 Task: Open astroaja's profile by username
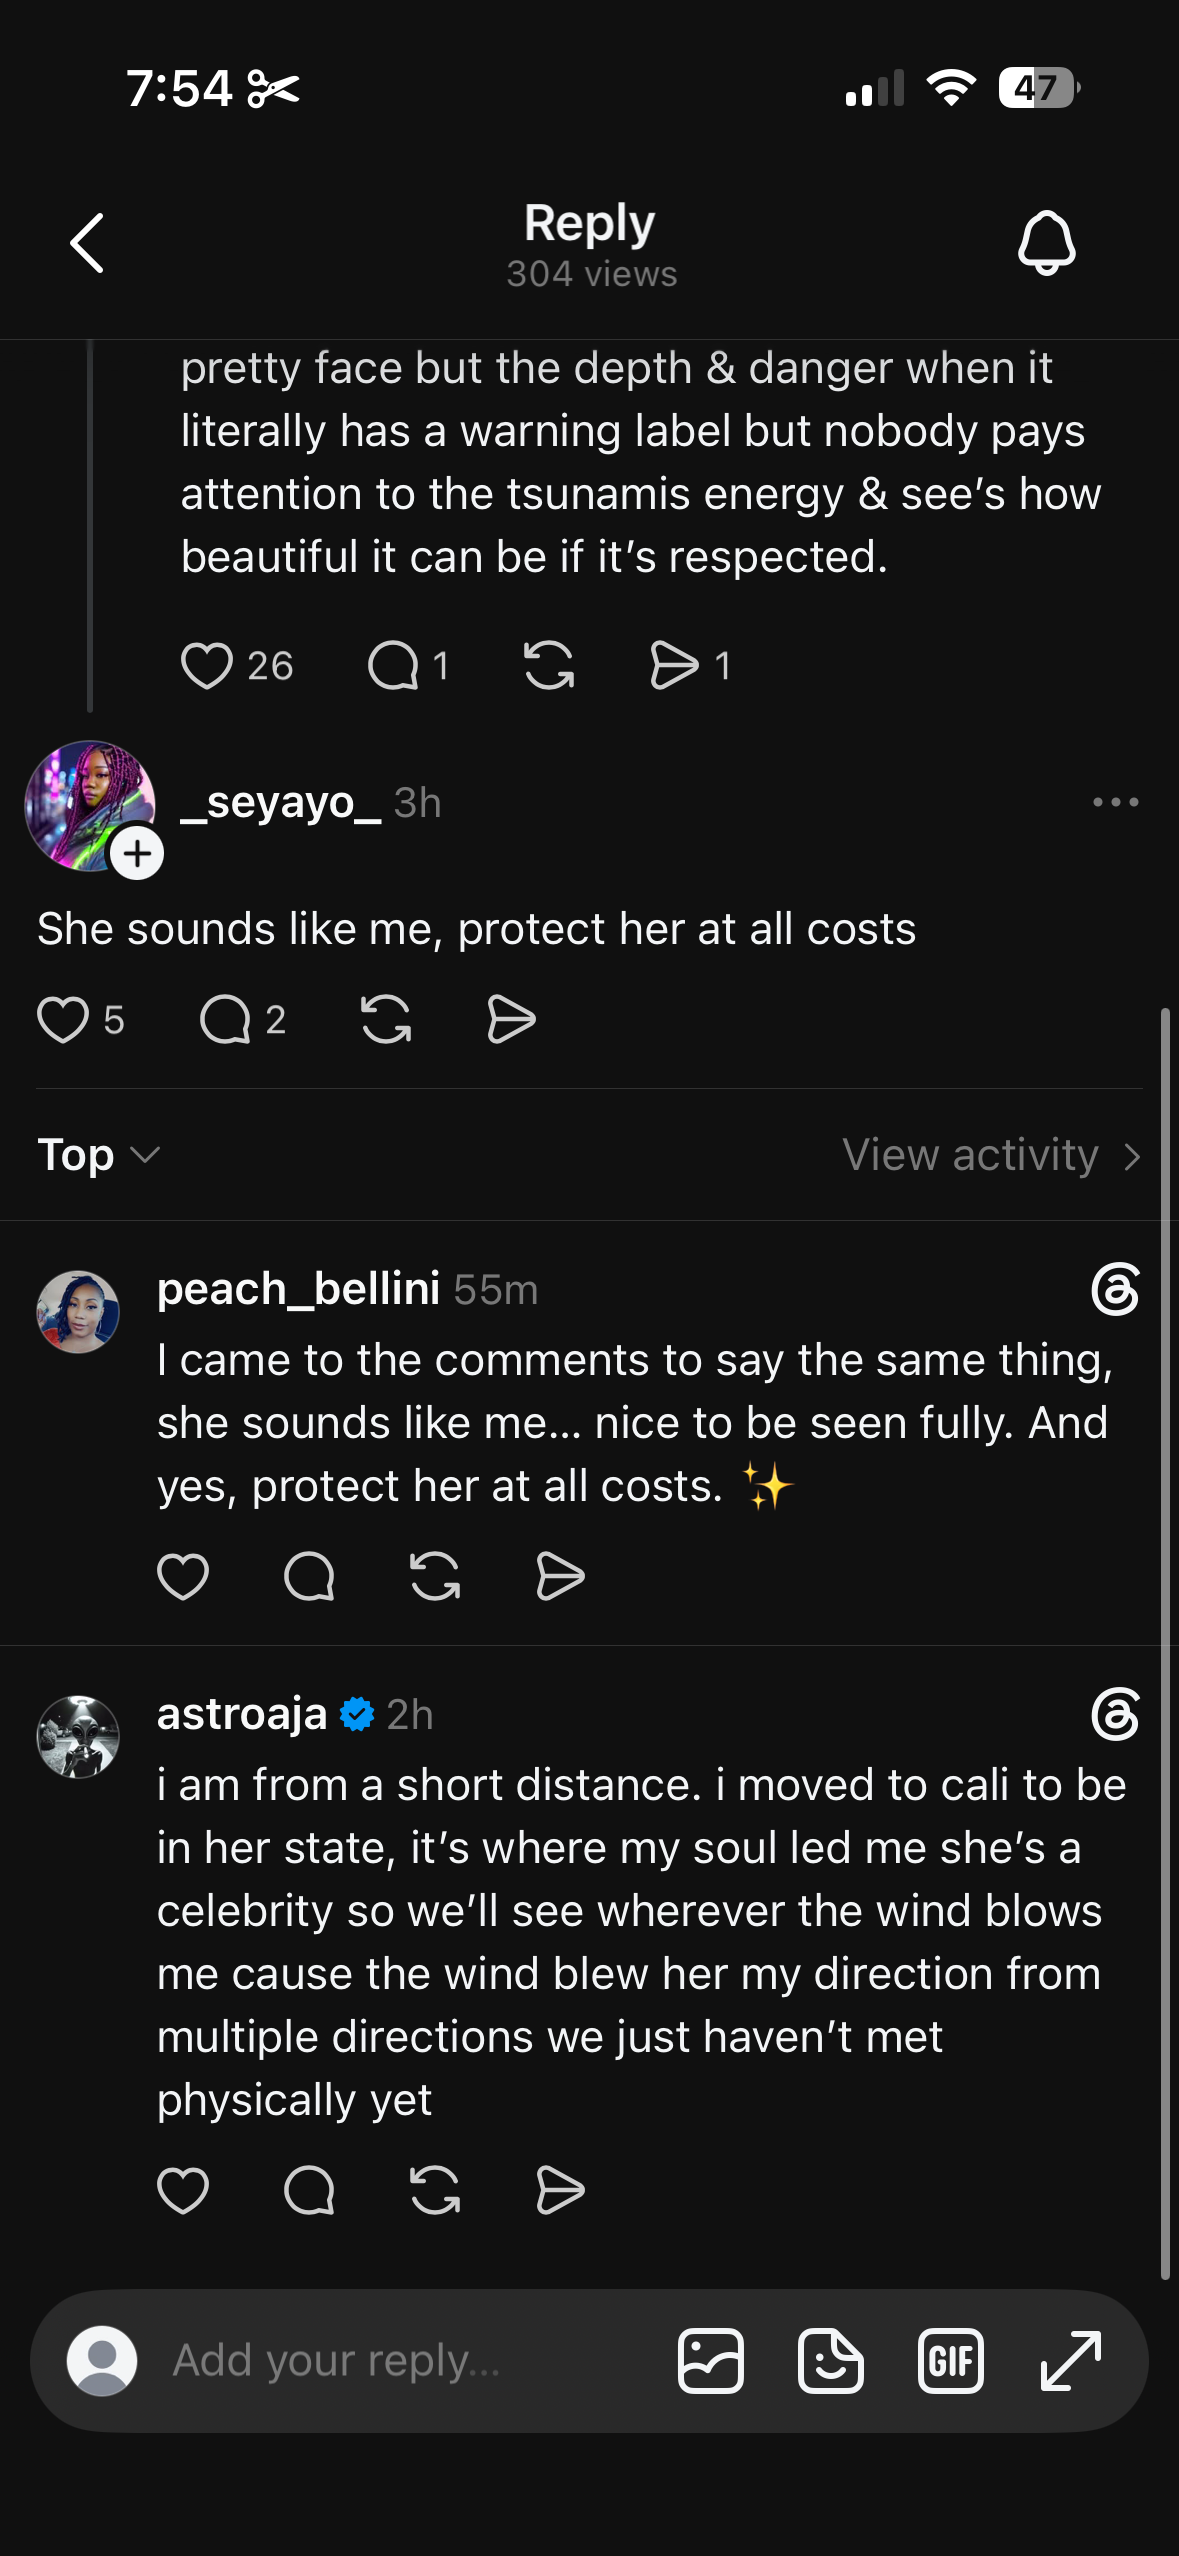242,1714
